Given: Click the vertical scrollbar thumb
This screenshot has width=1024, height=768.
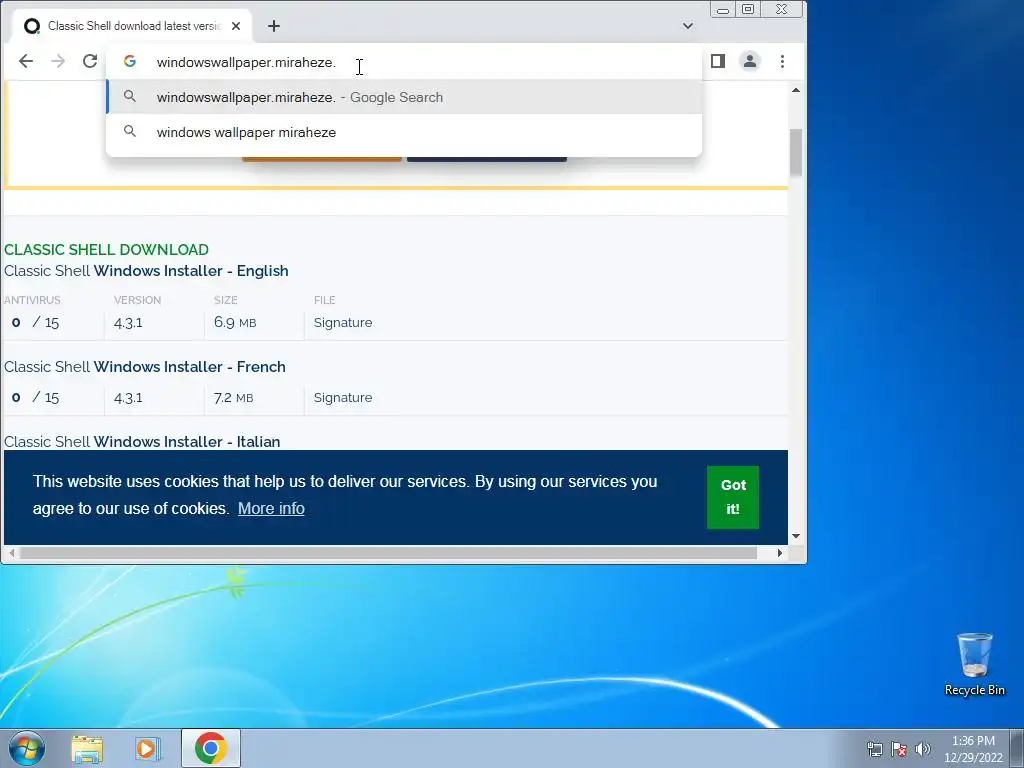Looking at the screenshot, I should coord(795,153).
